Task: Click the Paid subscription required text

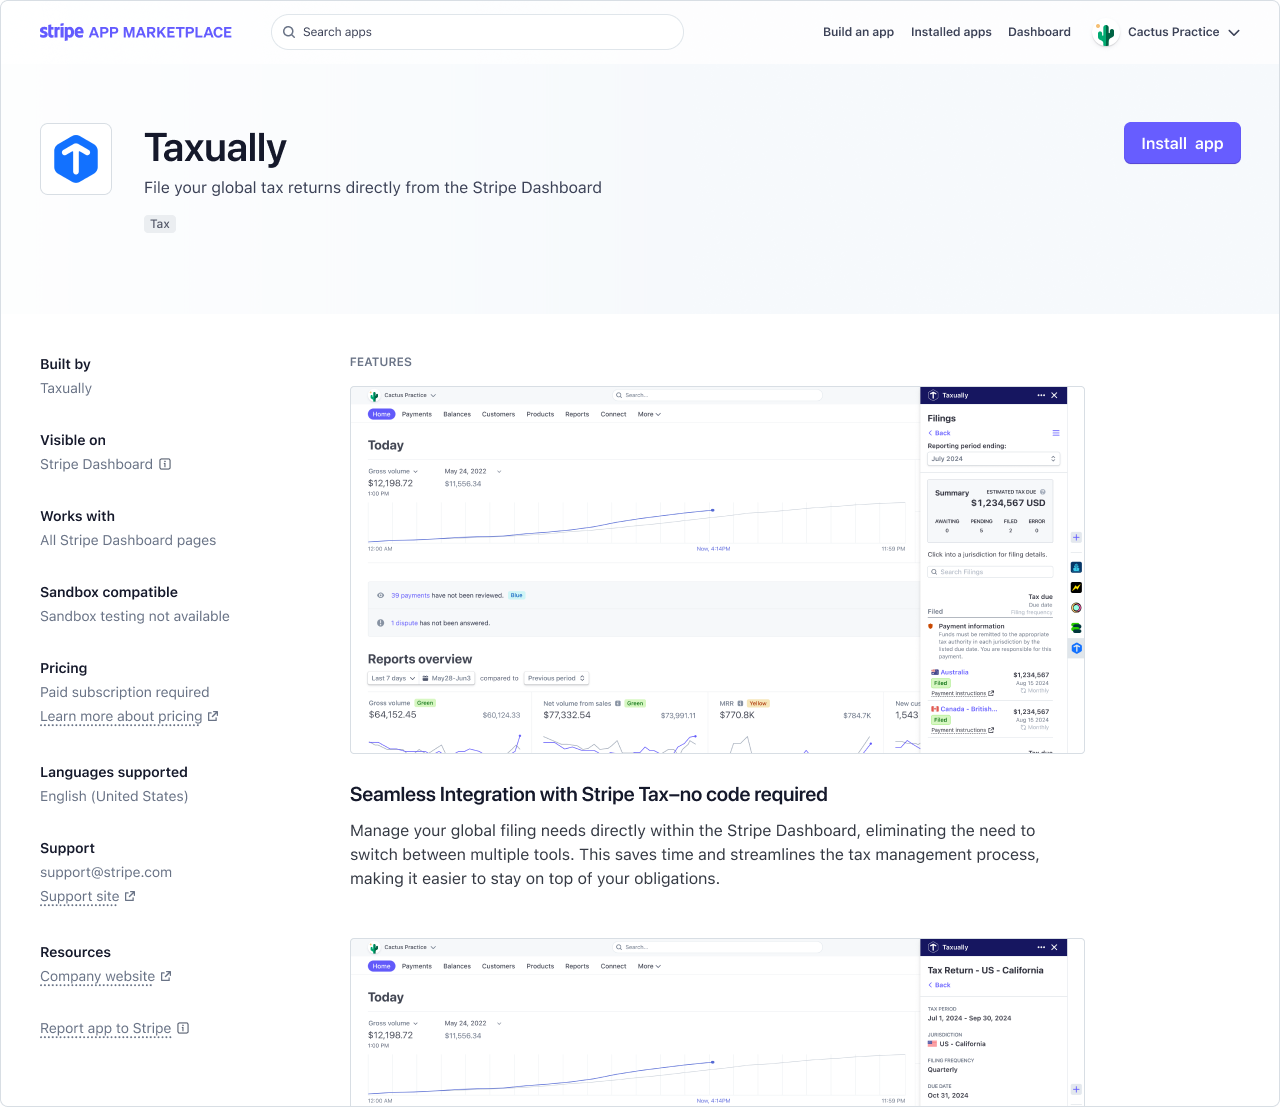Action: (x=125, y=692)
